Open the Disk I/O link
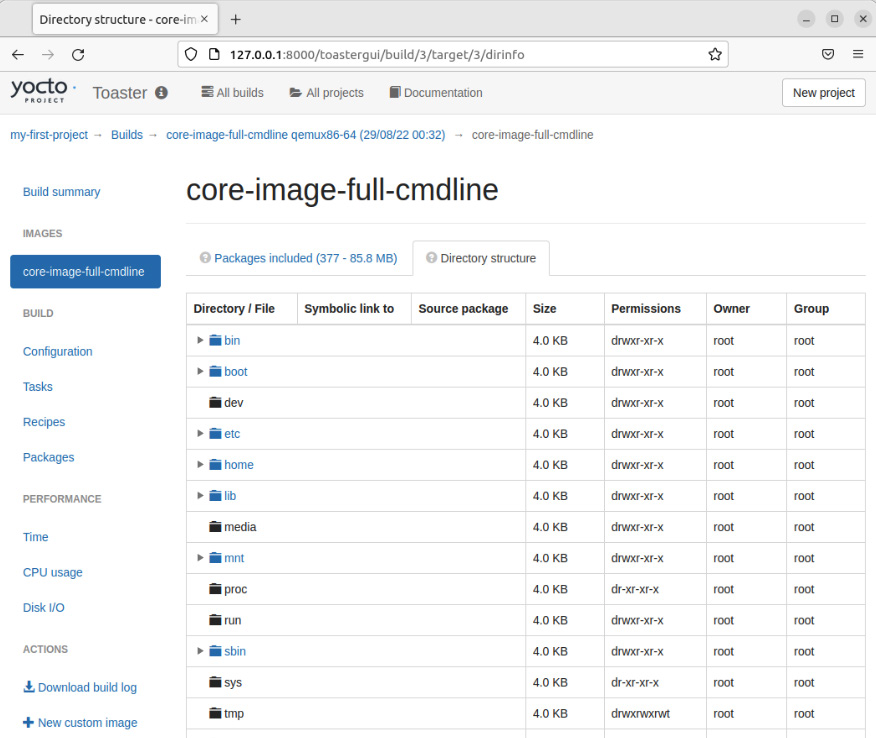Image resolution: width=876 pixels, height=738 pixels. coord(44,607)
